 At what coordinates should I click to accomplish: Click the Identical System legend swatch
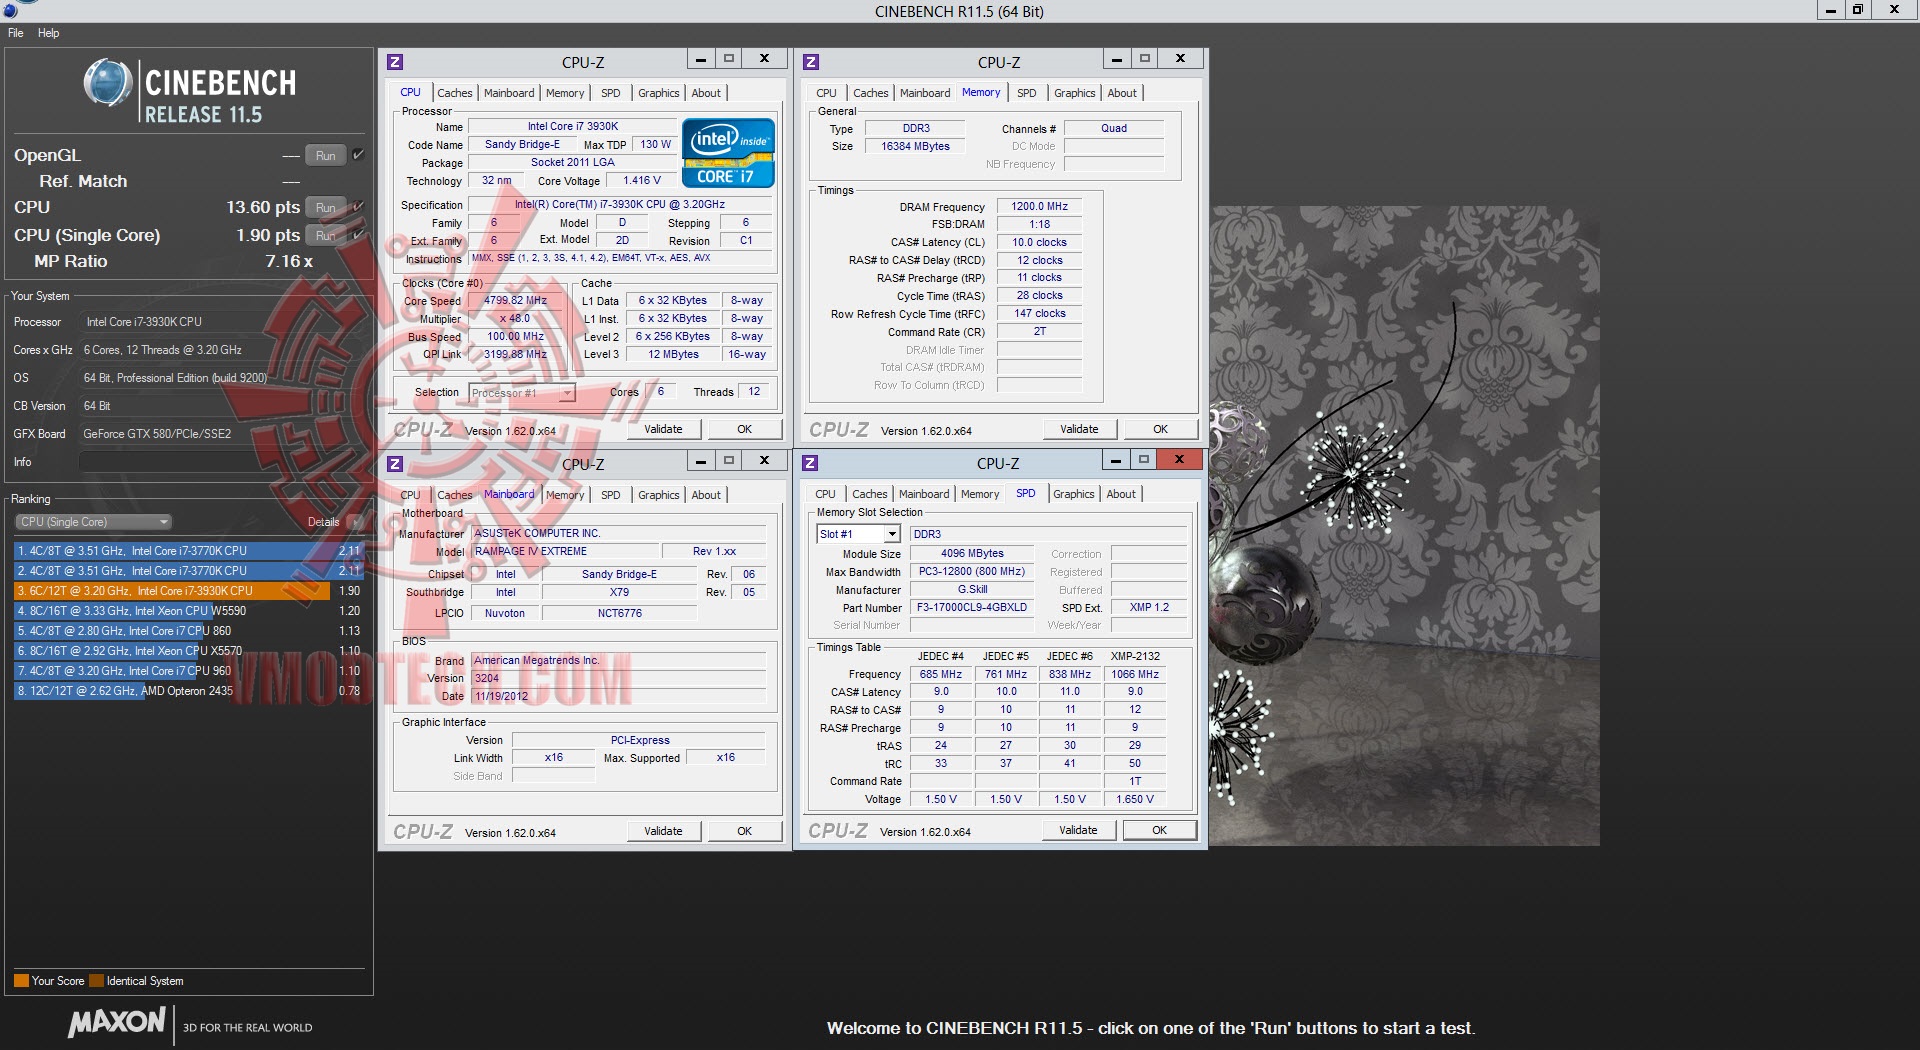click(x=96, y=980)
